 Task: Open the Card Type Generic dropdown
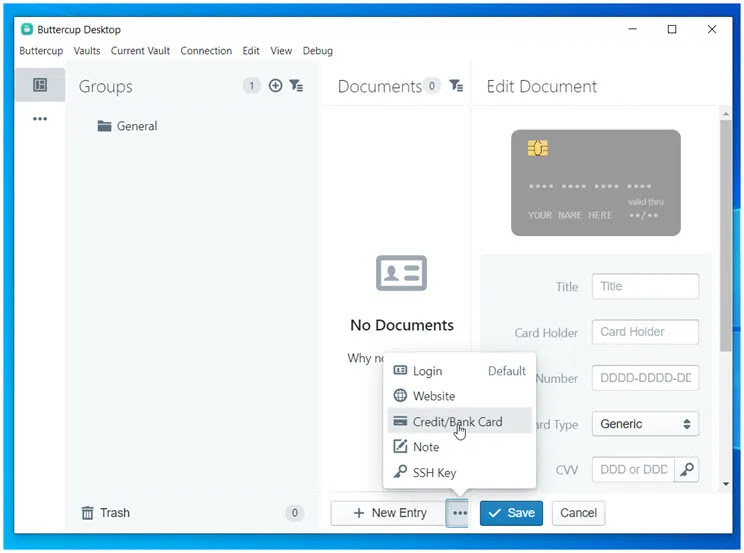(x=645, y=424)
